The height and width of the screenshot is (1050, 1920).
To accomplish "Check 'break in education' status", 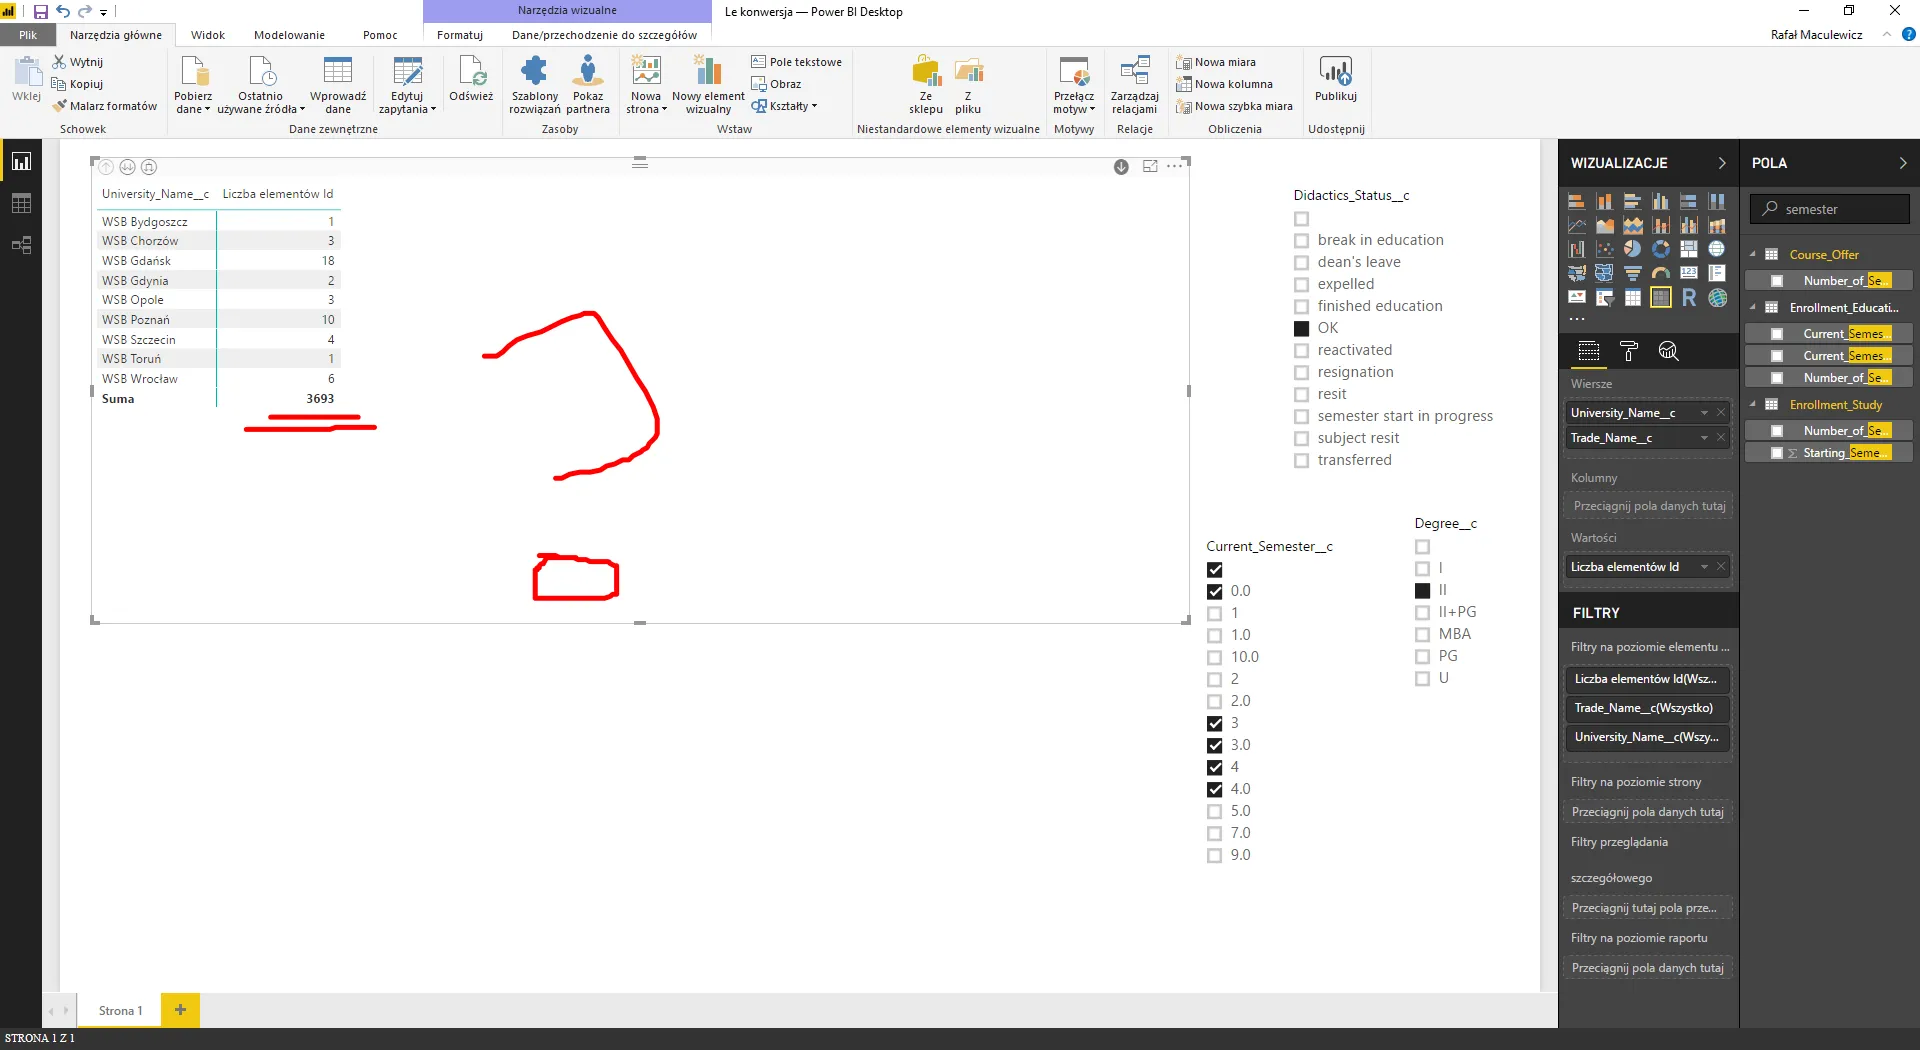I will pos(1301,241).
